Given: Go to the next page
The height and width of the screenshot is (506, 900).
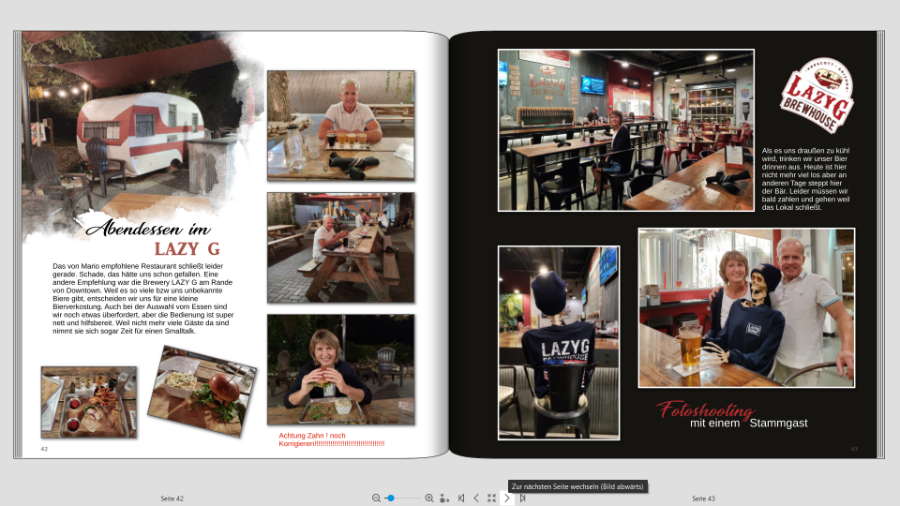Looking at the screenshot, I should coord(507,498).
